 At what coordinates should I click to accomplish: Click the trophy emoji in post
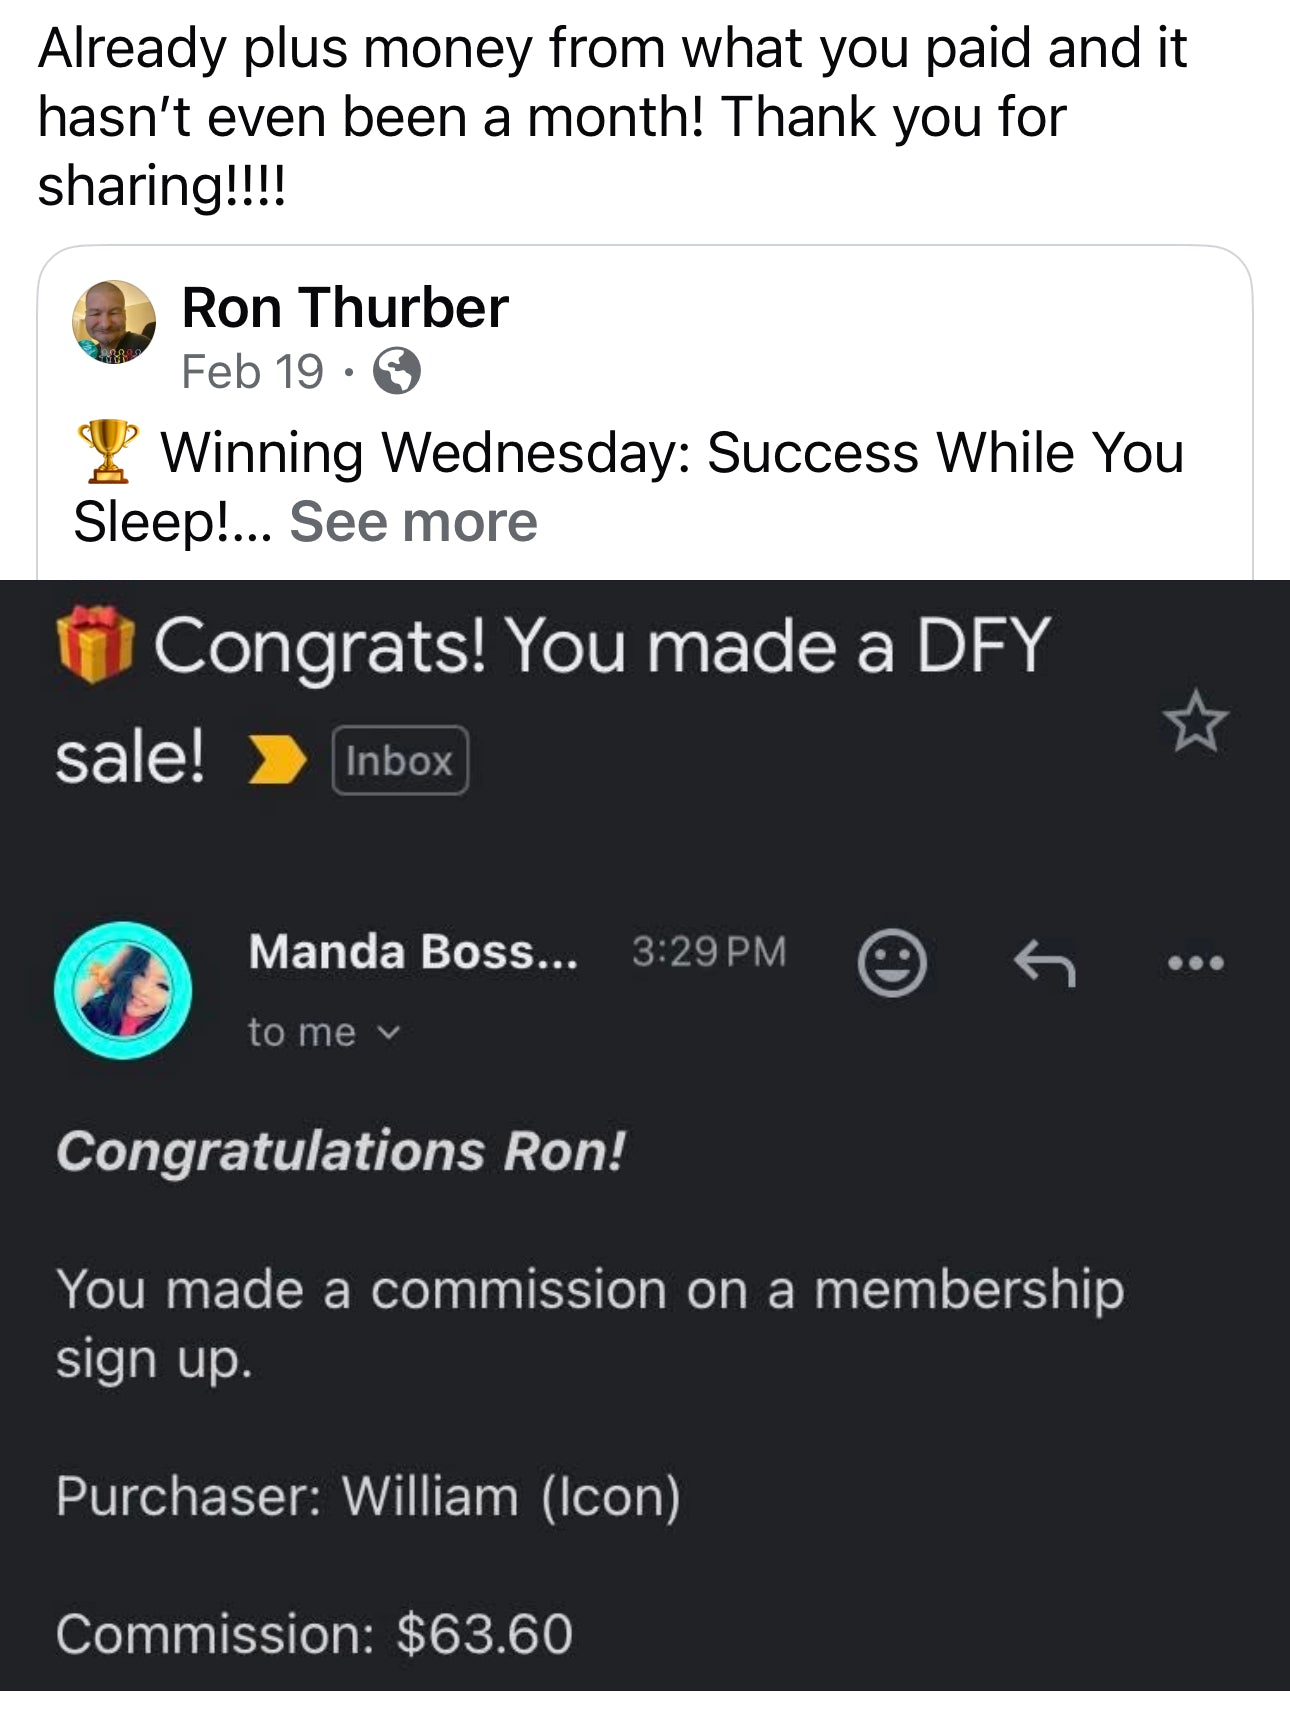tap(107, 452)
